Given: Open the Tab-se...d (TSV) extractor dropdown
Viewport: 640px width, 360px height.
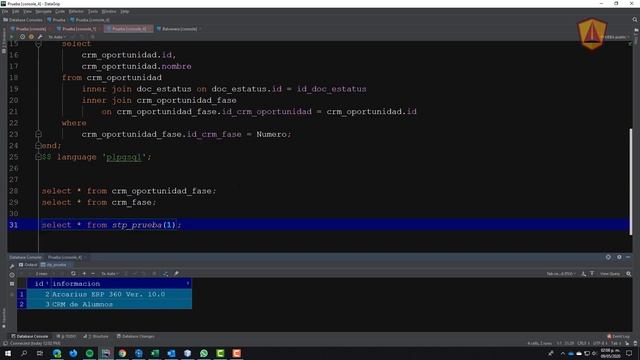Looking at the screenshot, I should (x=561, y=274).
